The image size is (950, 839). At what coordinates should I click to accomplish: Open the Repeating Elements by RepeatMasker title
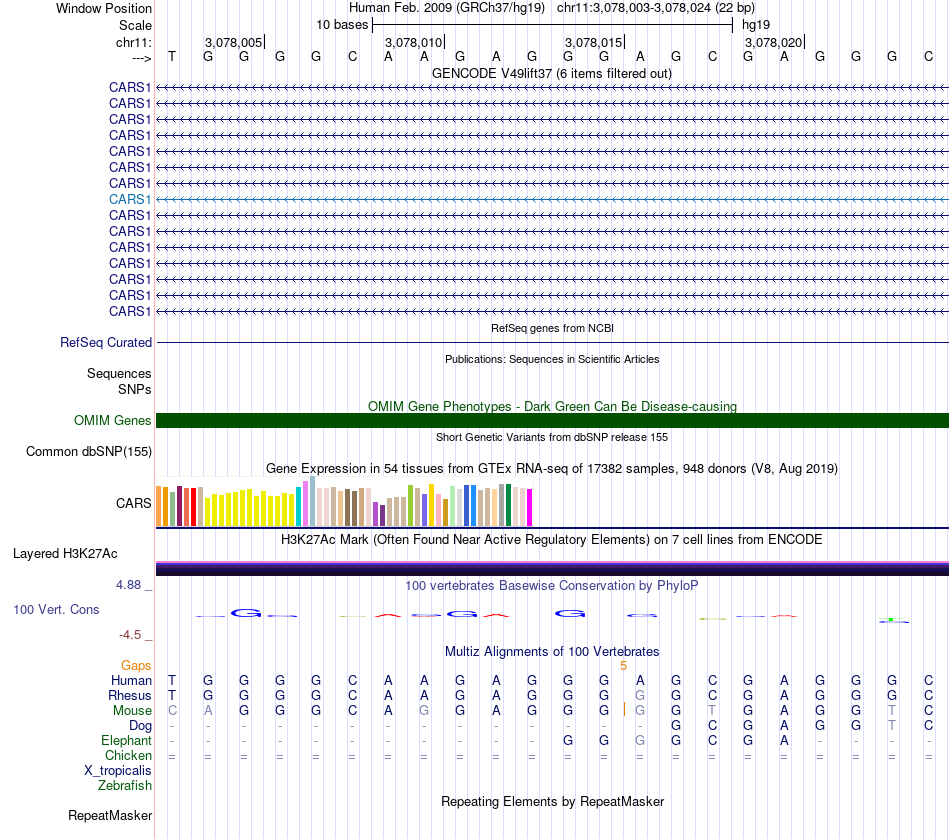click(x=552, y=802)
